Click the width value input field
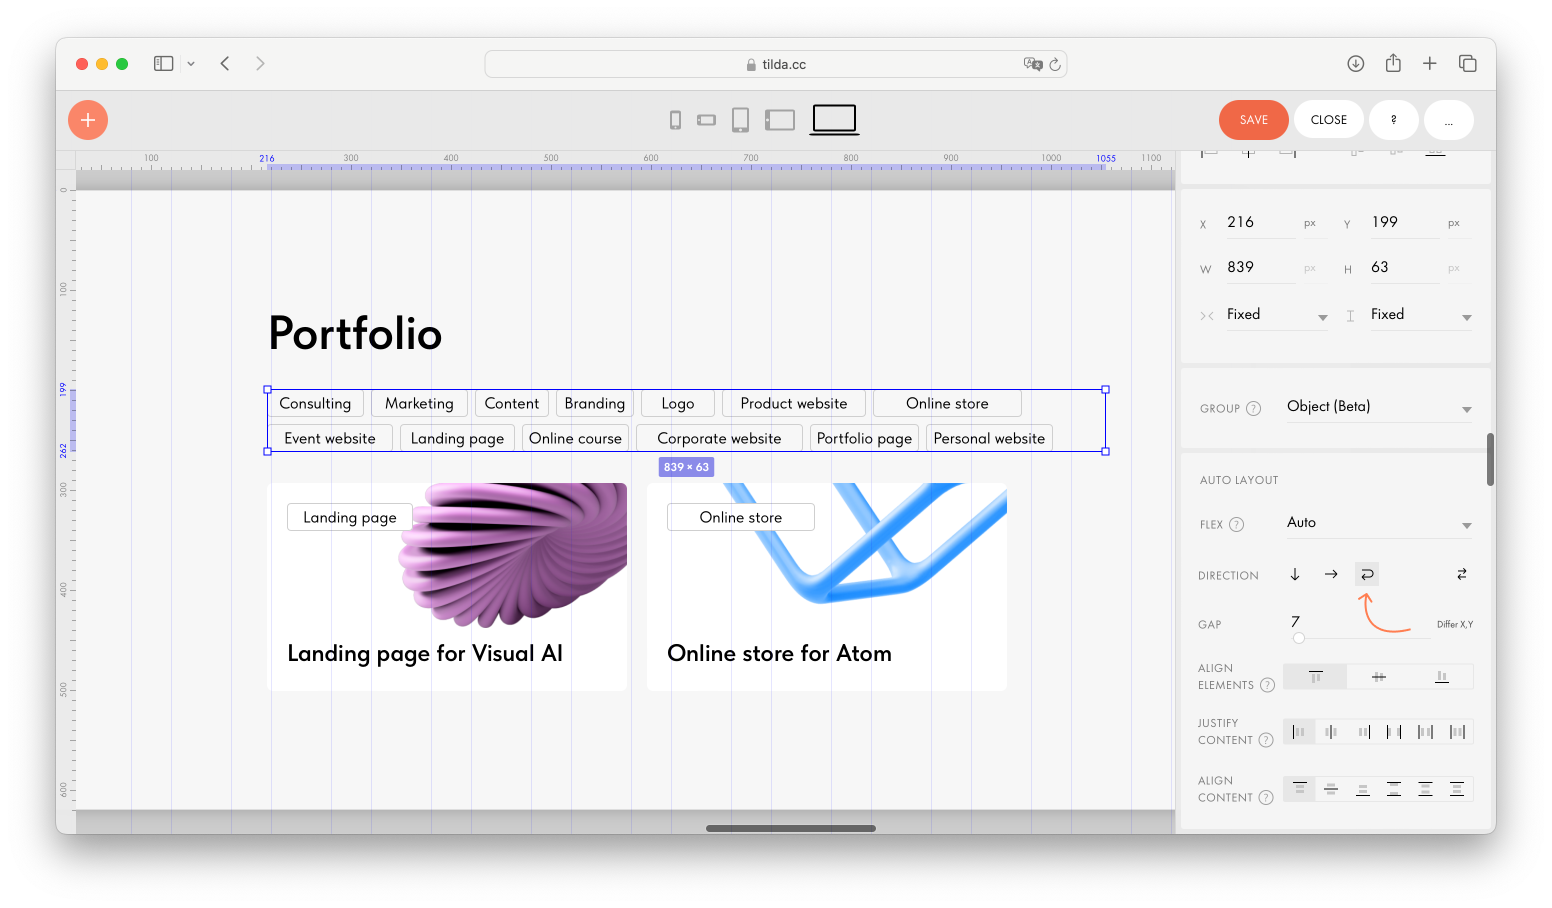 coord(1260,266)
